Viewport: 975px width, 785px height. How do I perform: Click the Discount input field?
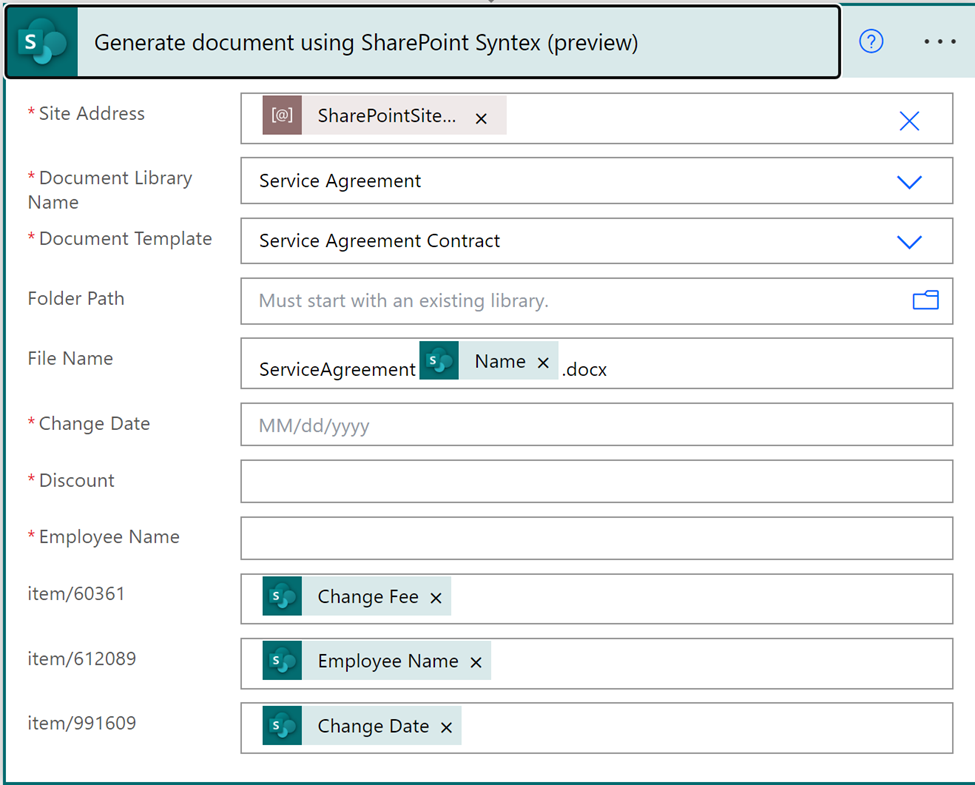tap(596, 482)
